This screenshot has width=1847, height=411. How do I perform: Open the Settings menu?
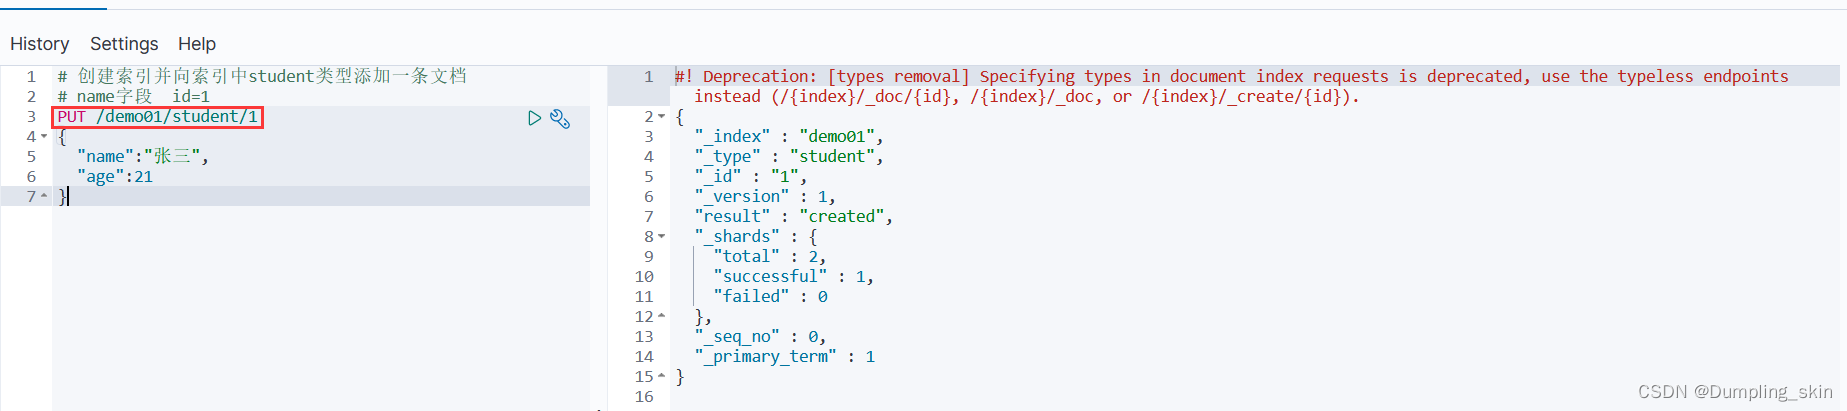click(x=124, y=44)
